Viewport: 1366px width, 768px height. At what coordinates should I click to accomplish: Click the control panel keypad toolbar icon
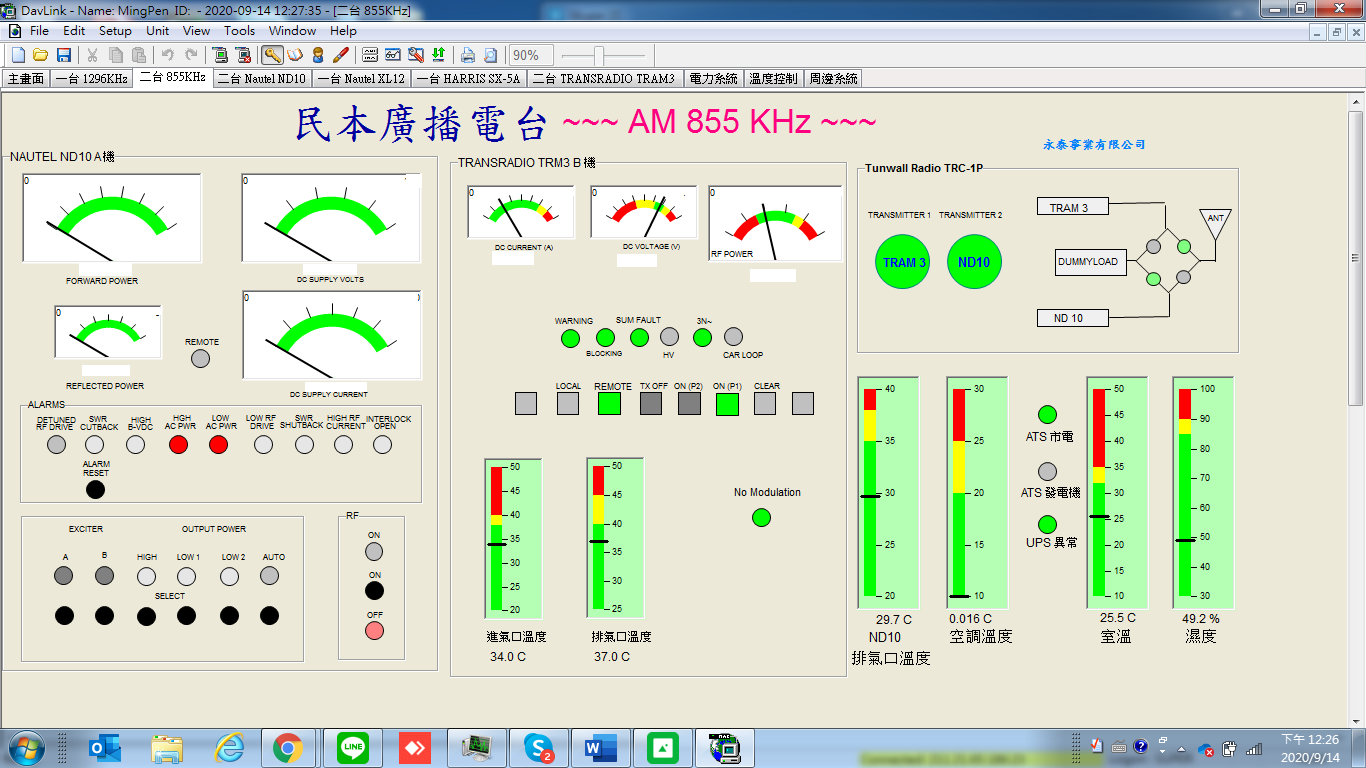(x=369, y=55)
